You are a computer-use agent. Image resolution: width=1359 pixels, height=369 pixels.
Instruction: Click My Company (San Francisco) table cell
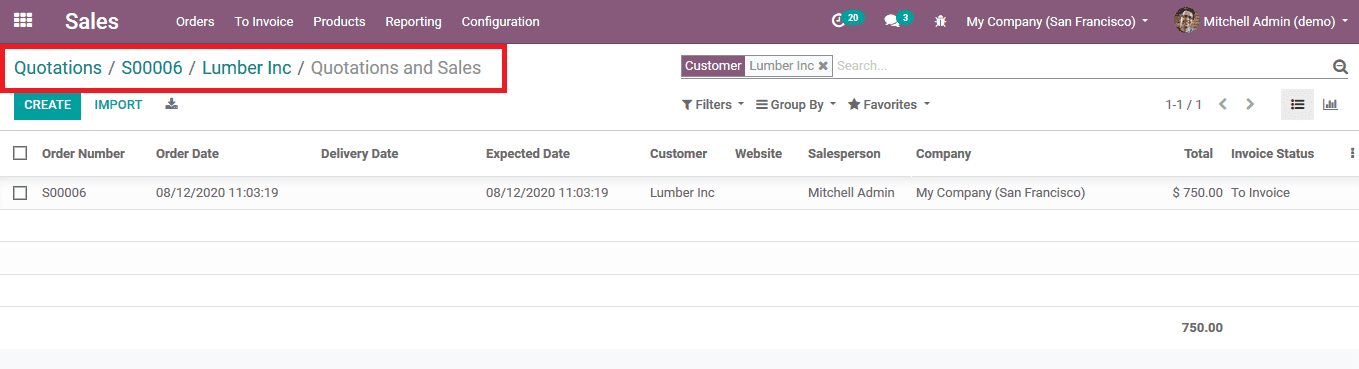tap(1000, 193)
